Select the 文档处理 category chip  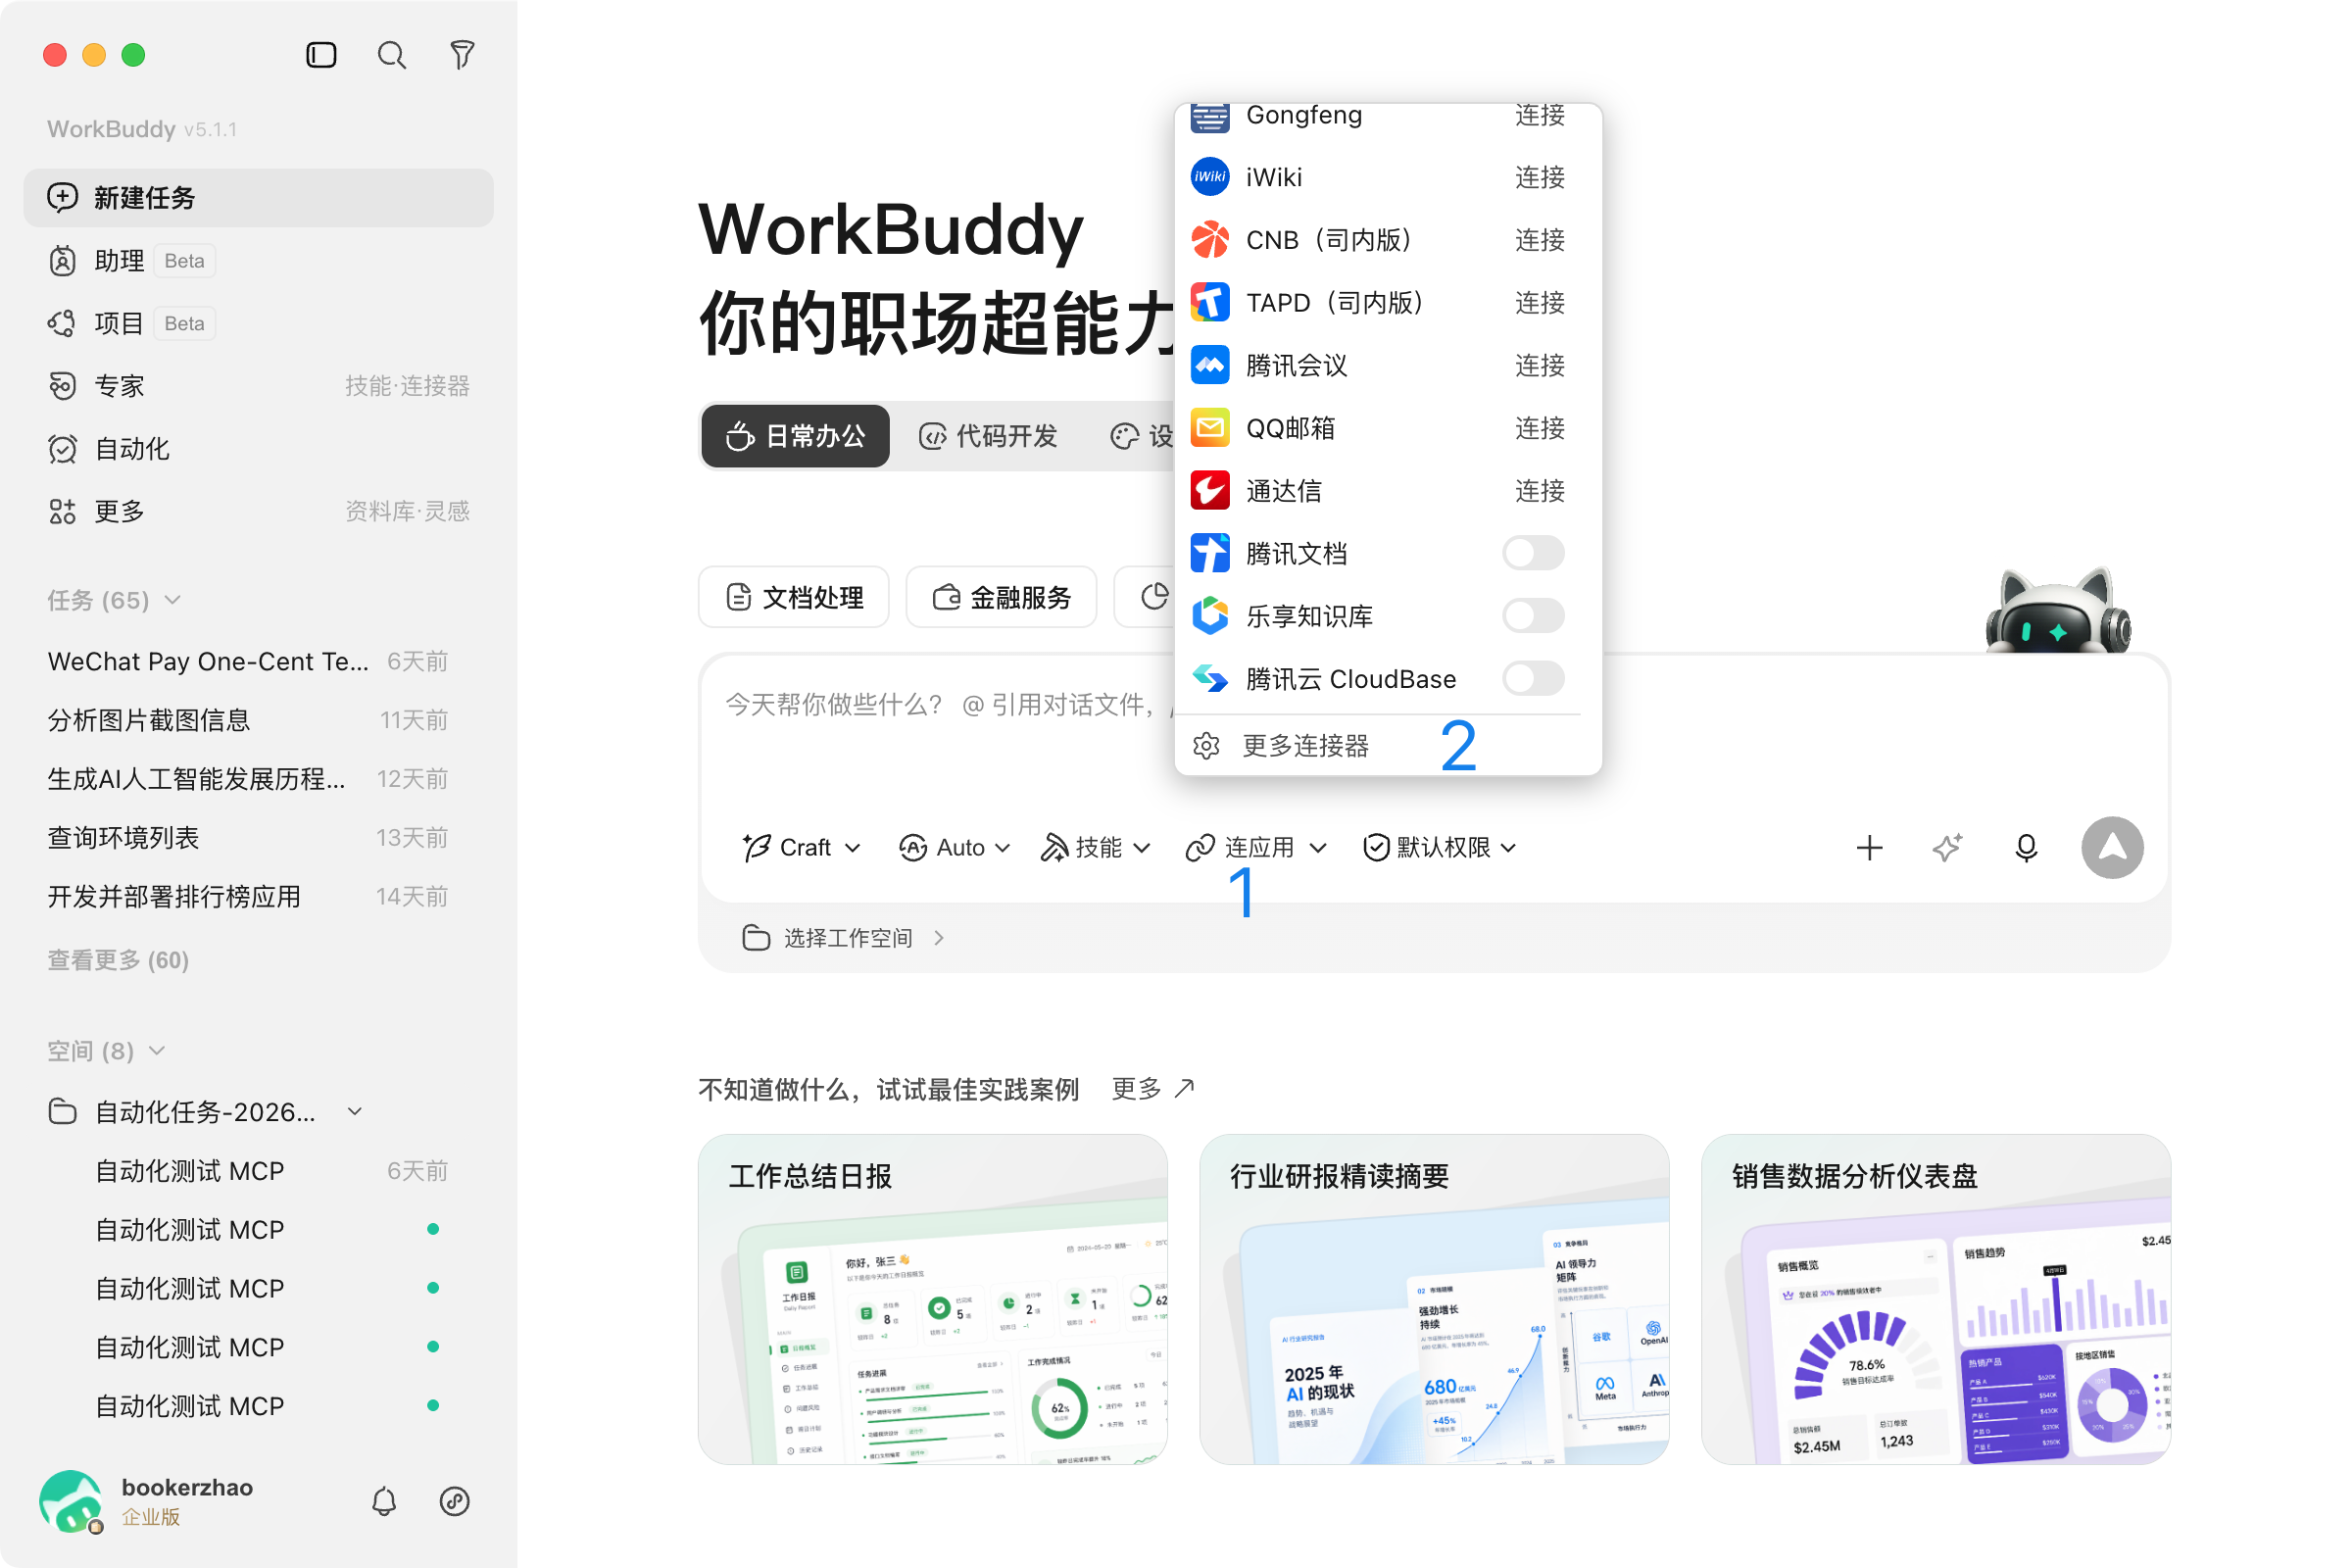[794, 598]
